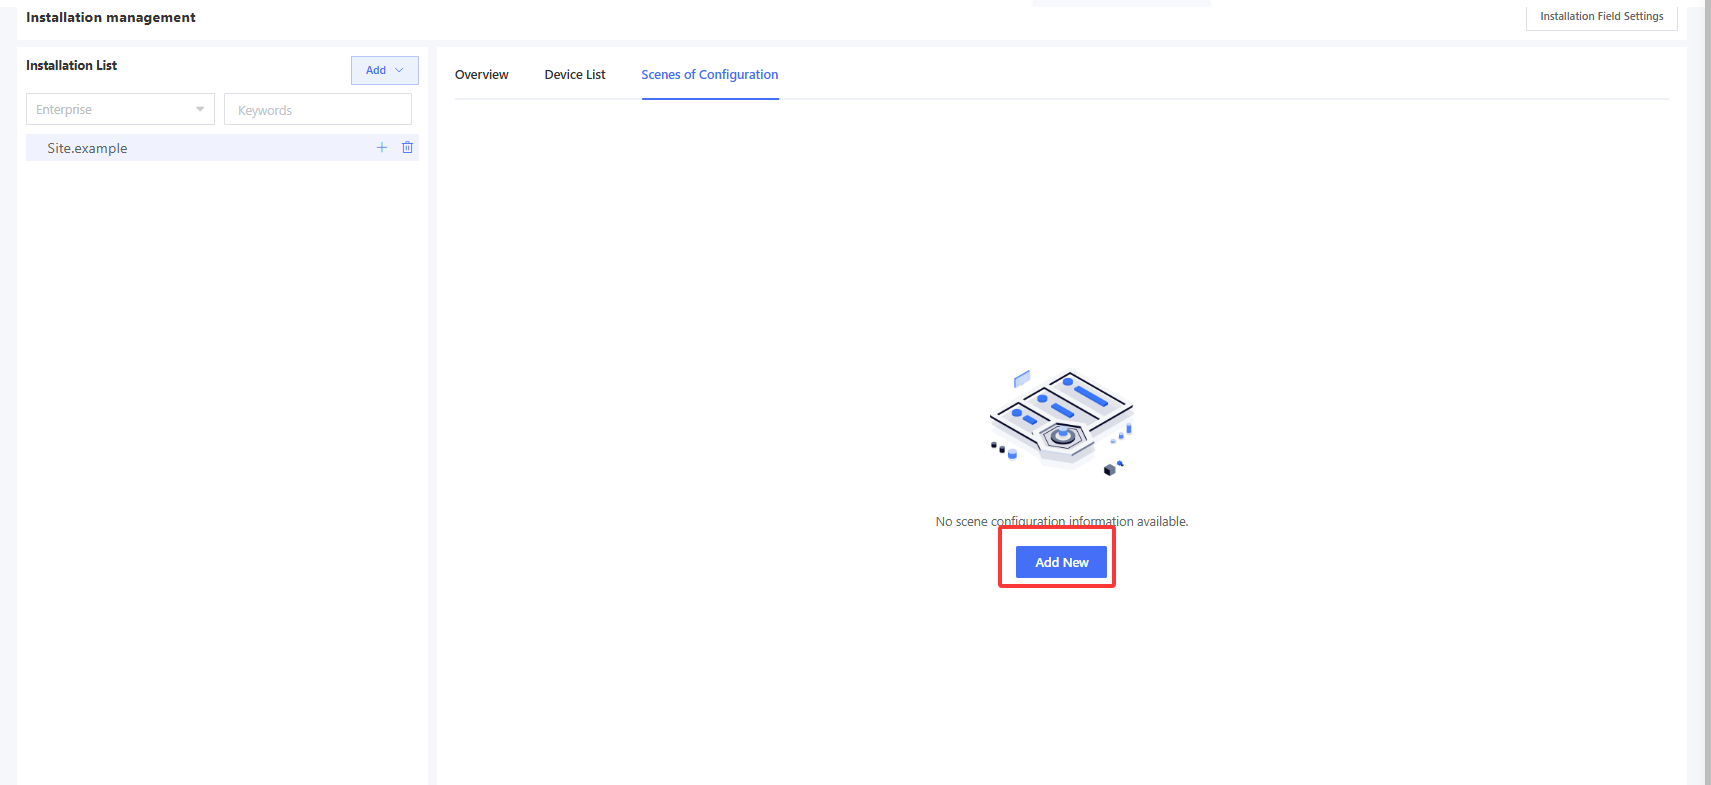Screen dimensions: 1711x785
Task: Click the plus icon on Site.example row
Action: [x=381, y=148]
